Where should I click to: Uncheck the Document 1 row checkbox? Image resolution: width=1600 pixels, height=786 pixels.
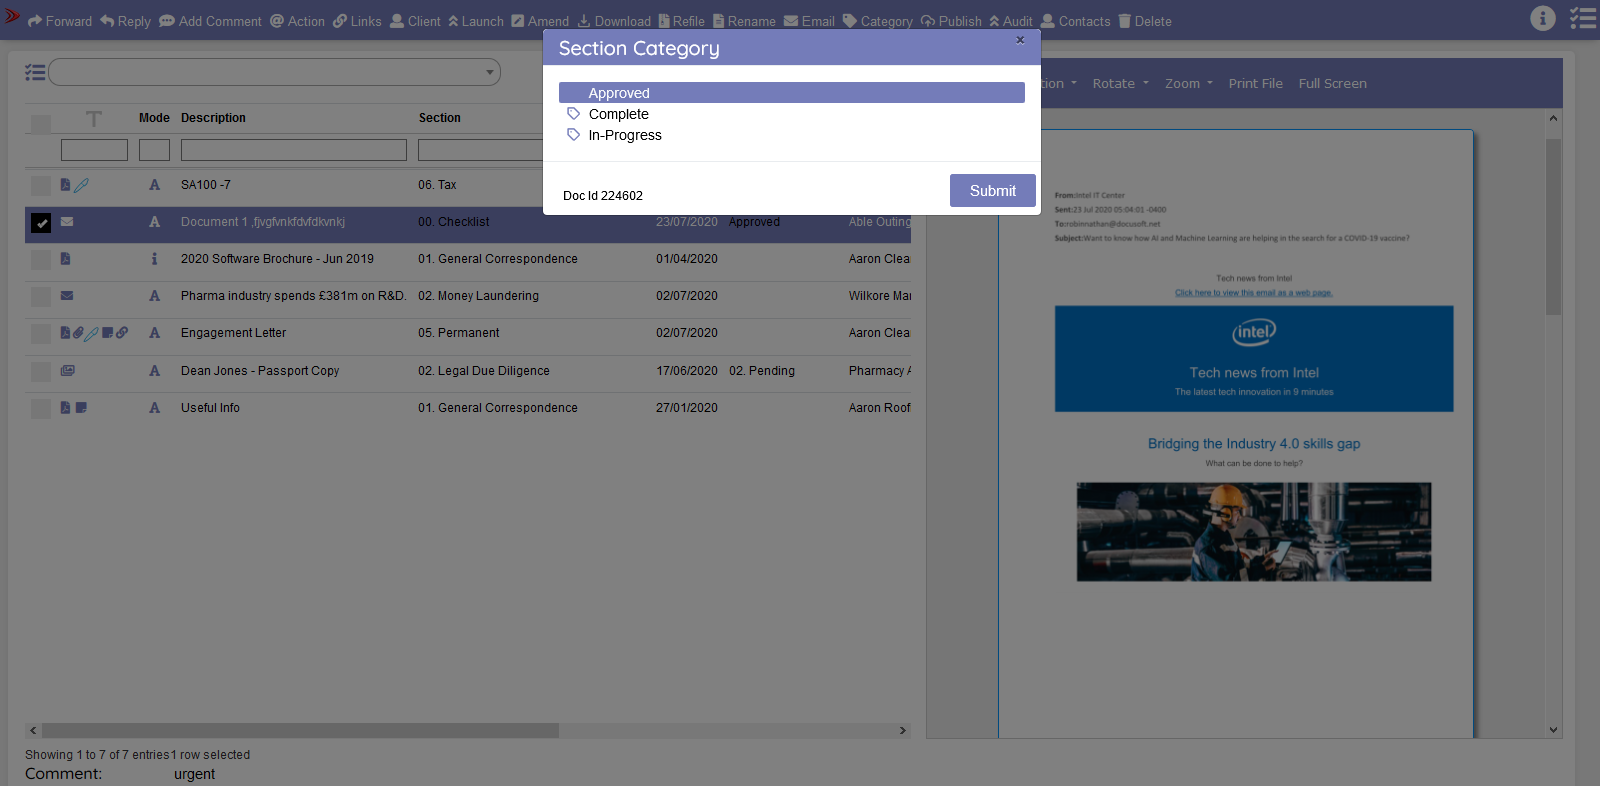pos(41,223)
